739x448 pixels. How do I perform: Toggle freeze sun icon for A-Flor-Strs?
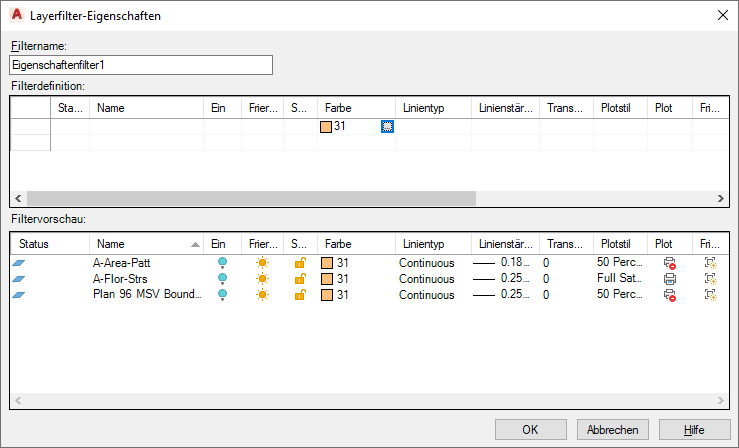tap(263, 279)
